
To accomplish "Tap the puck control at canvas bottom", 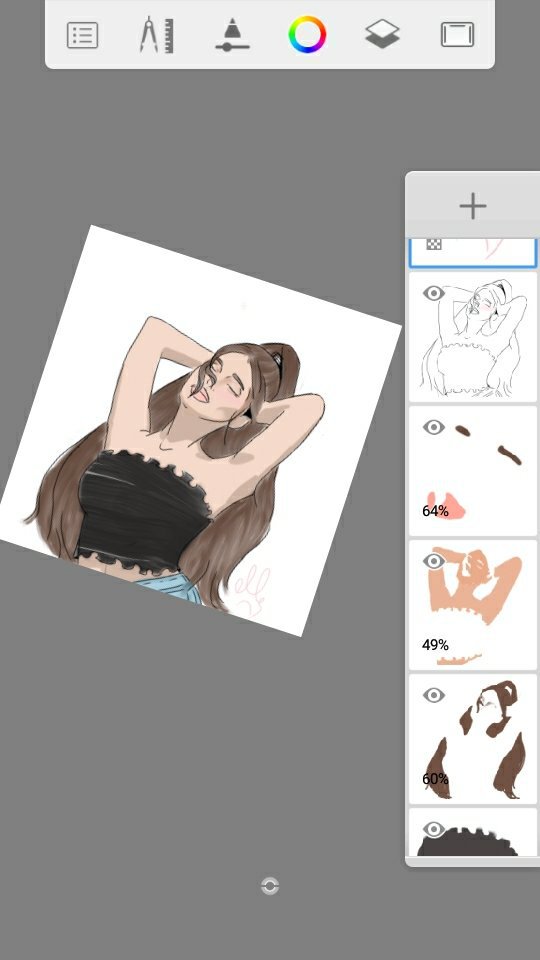I will [x=270, y=886].
